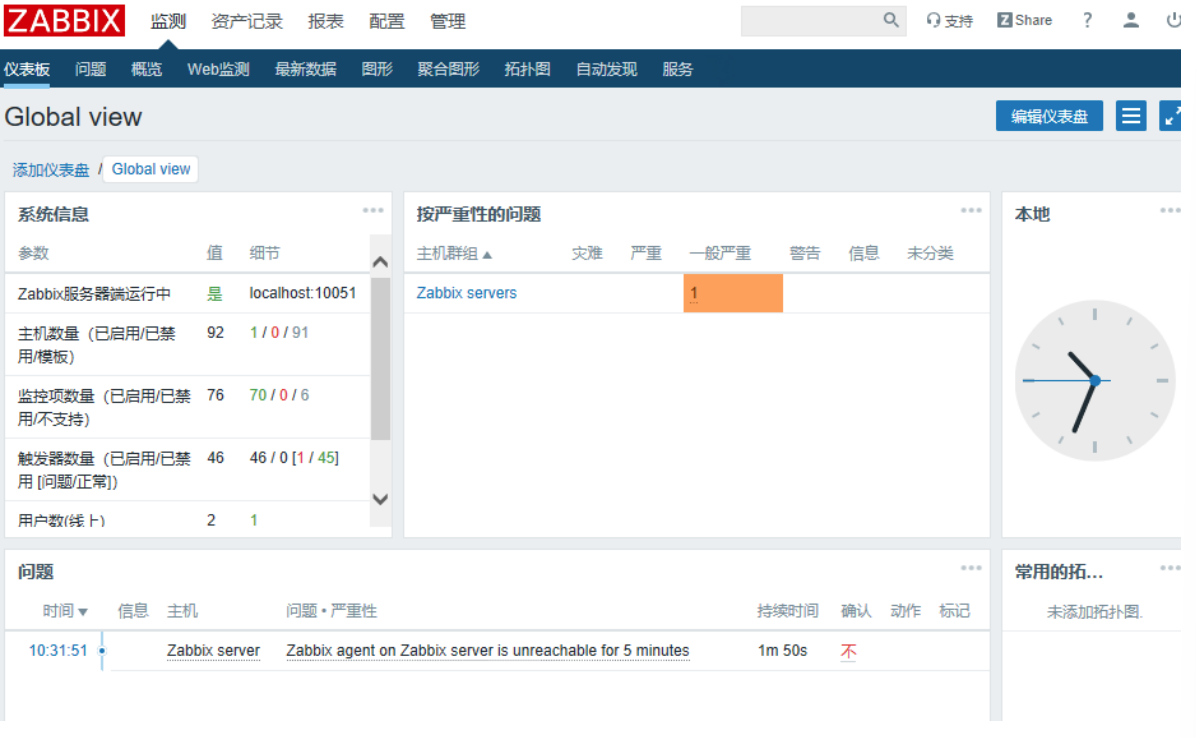Click the analog clock face
The height and width of the screenshot is (738, 1196).
(1095, 380)
